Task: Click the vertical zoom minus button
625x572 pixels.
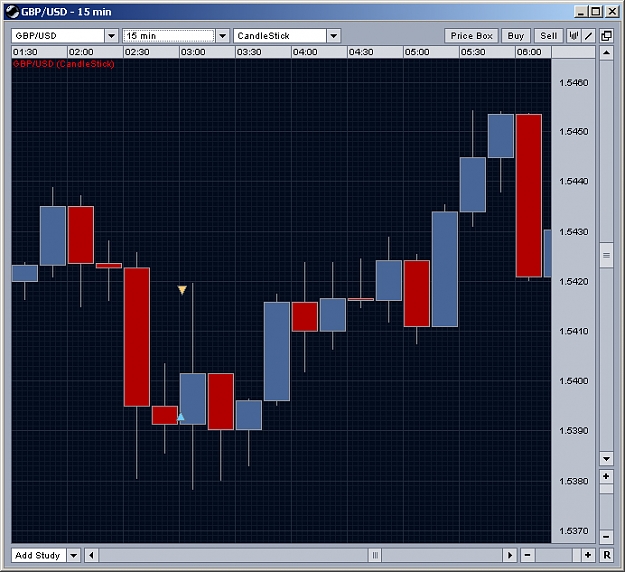Action: tap(606, 537)
